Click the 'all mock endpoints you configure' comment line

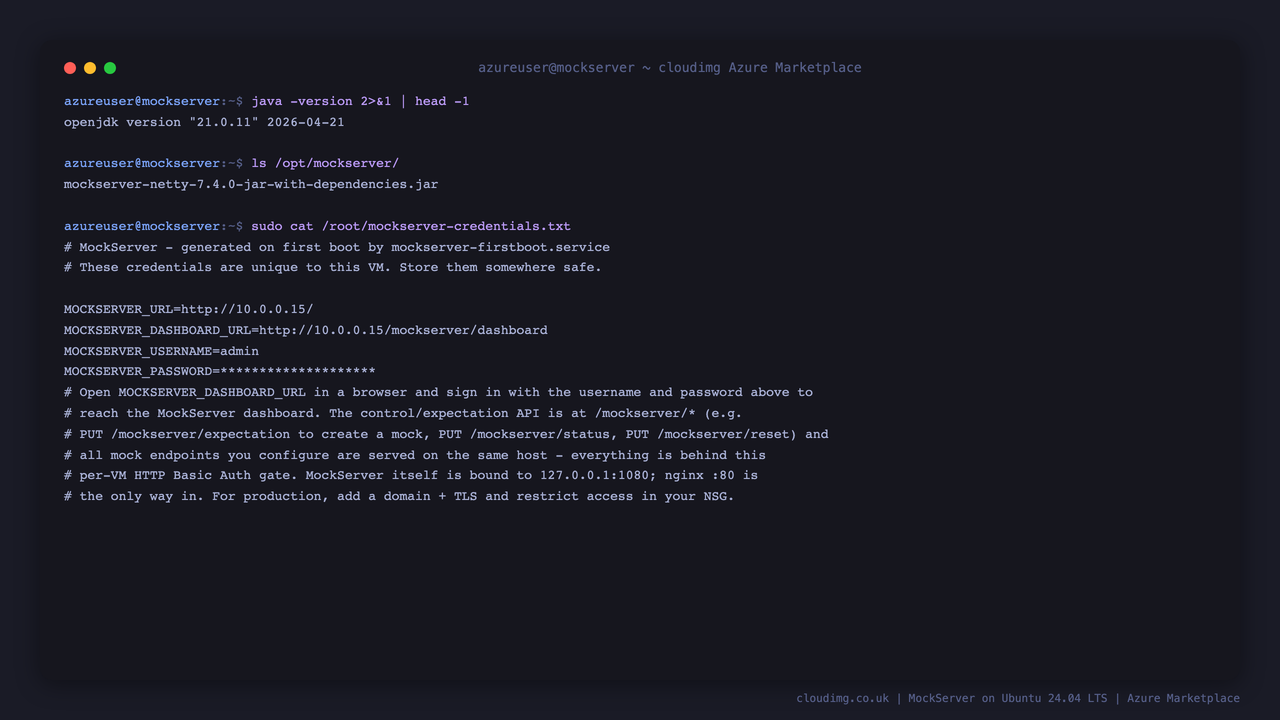415,455
